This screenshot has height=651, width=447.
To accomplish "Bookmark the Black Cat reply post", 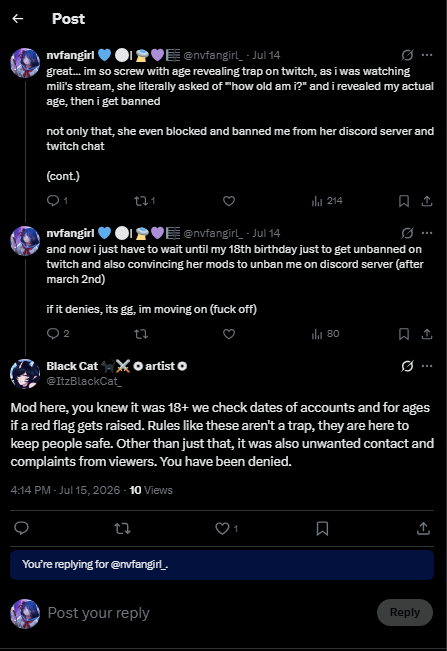I will pos(322,528).
